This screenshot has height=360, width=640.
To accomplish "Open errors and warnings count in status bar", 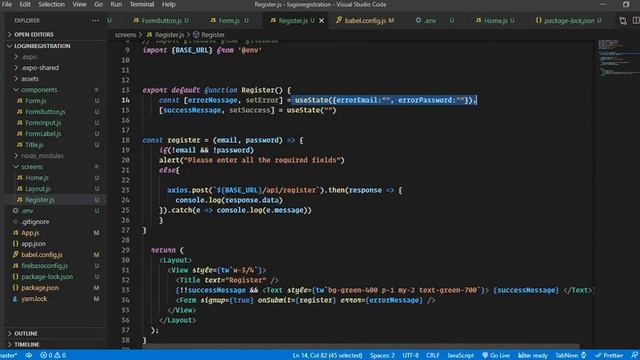I will click(x=53, y=356).
